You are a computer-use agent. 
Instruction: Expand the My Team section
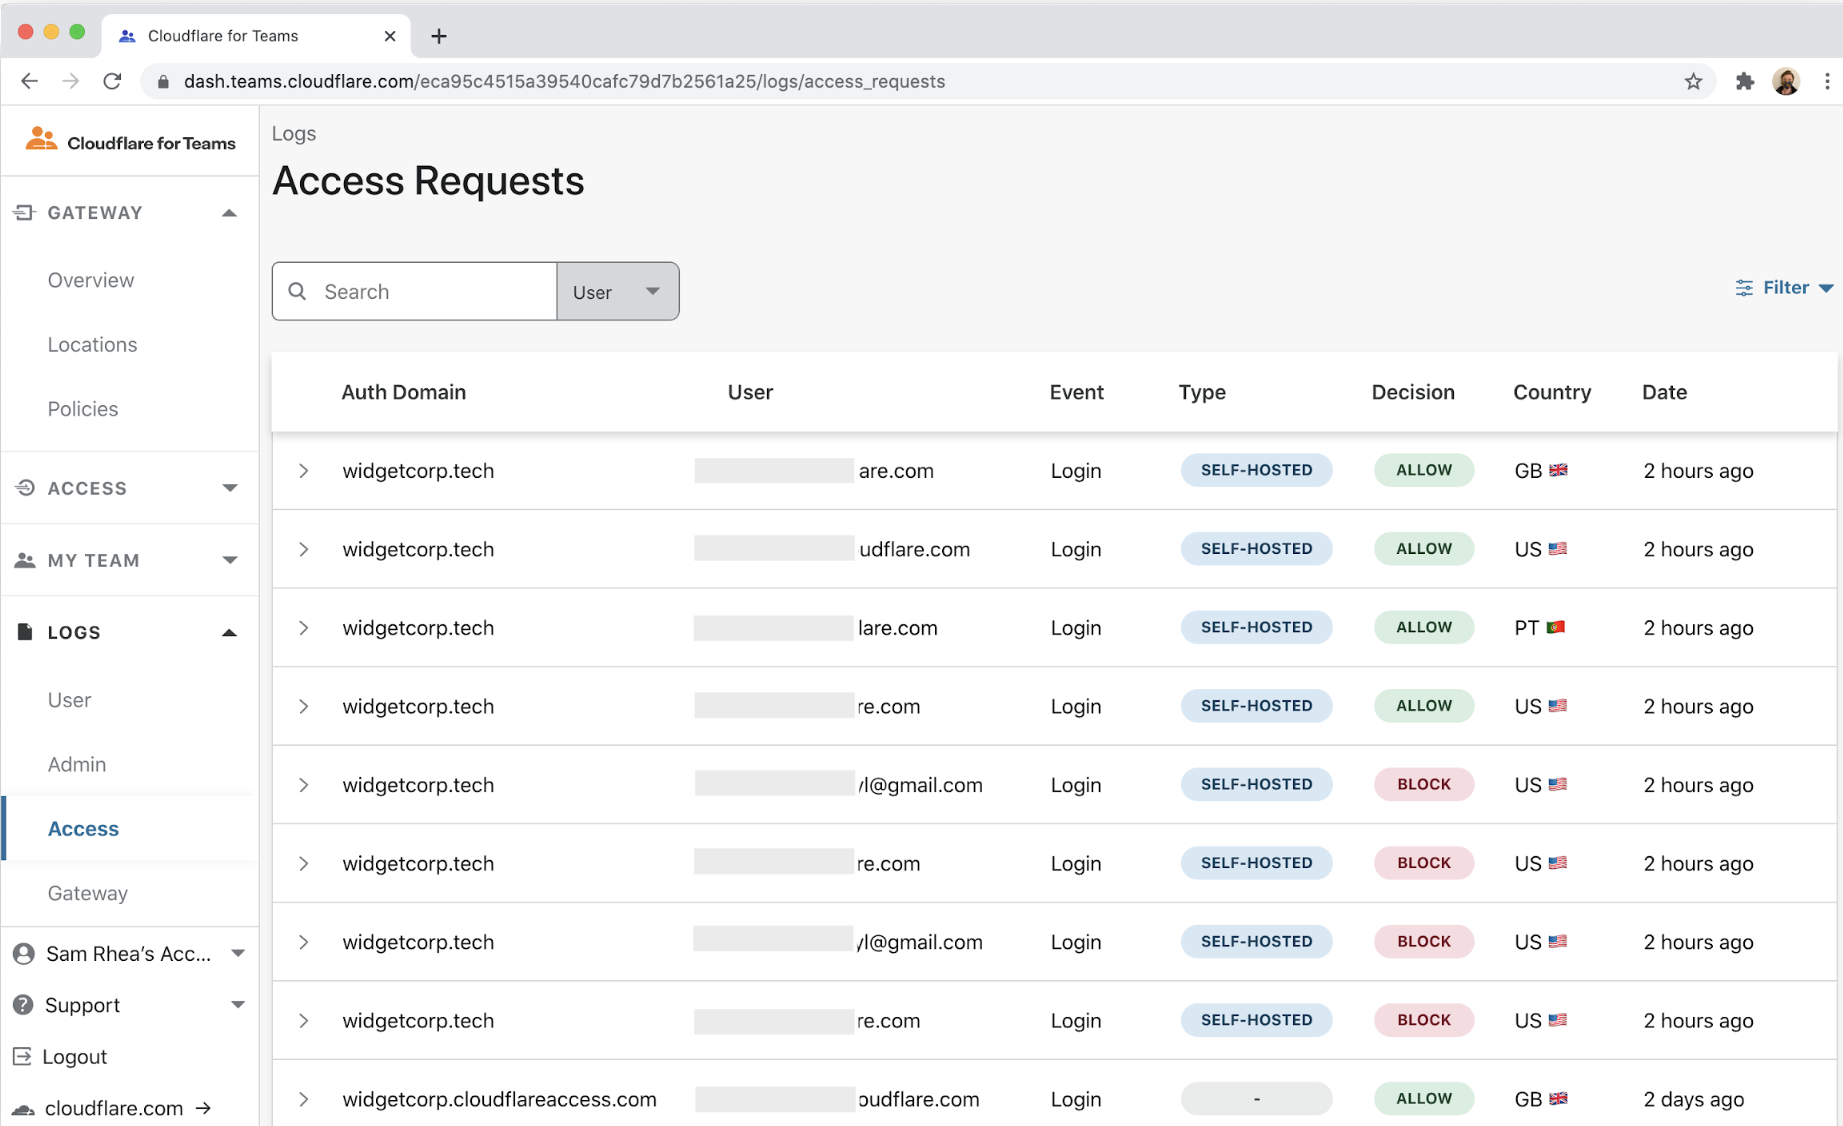[x=230, y=560]
